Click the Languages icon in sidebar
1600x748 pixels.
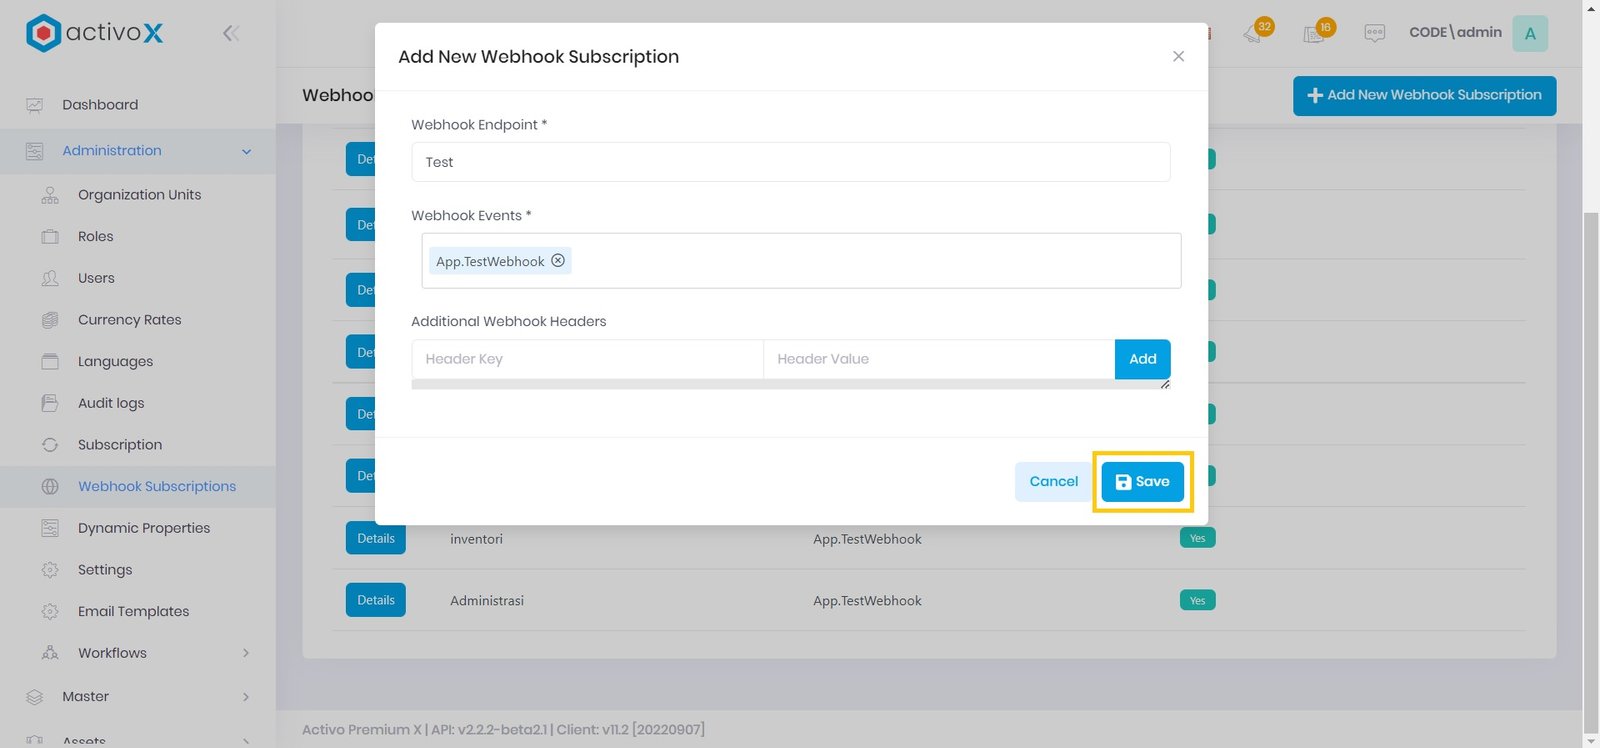point(50,361)
